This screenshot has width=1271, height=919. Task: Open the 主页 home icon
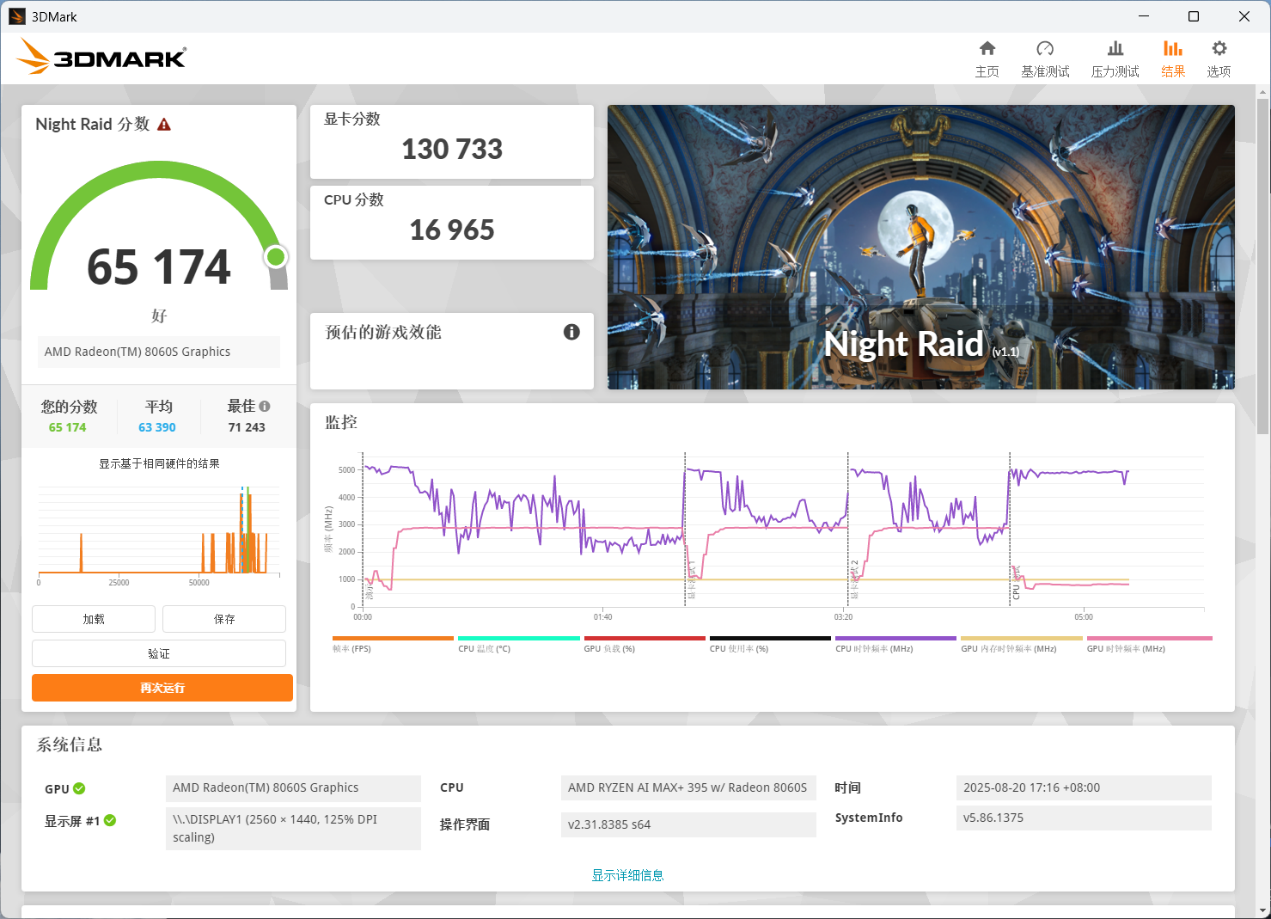click(x=986, y=49)
